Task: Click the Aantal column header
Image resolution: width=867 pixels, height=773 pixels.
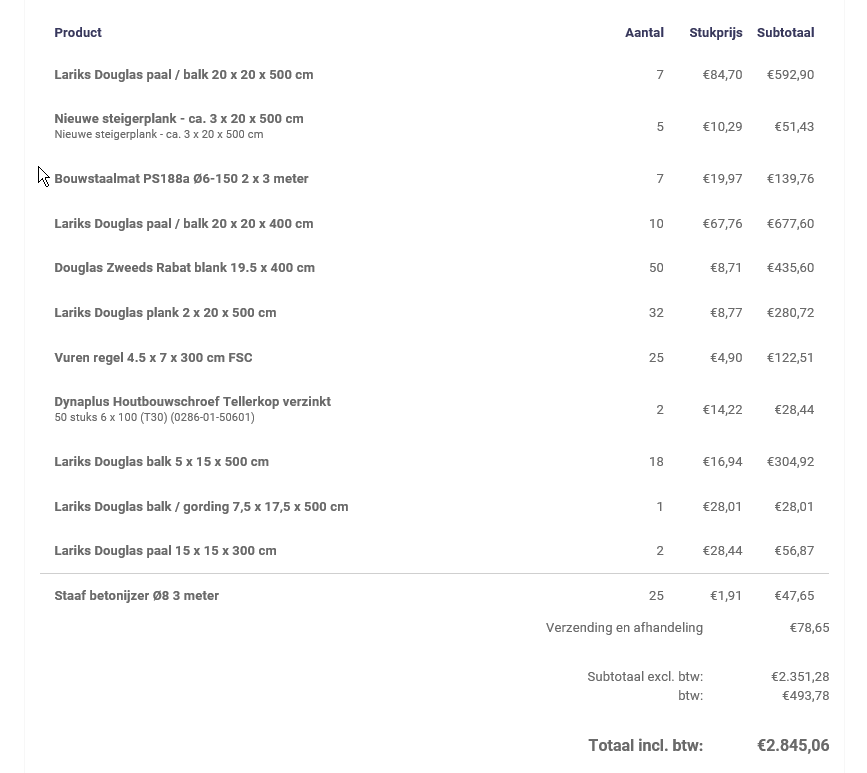Action: click(644, 33)
